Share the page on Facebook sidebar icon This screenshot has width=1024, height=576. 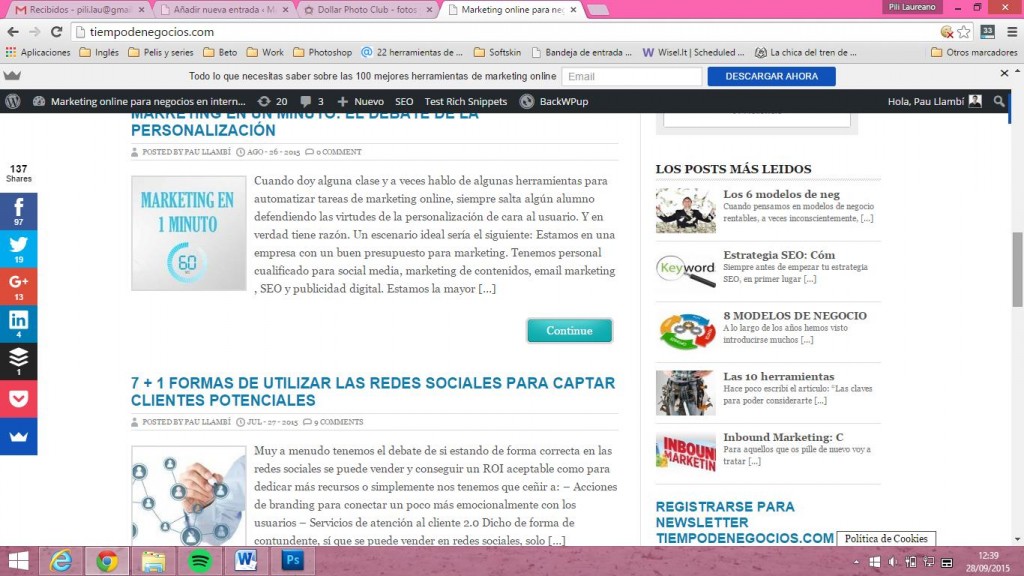coord(18,211)
